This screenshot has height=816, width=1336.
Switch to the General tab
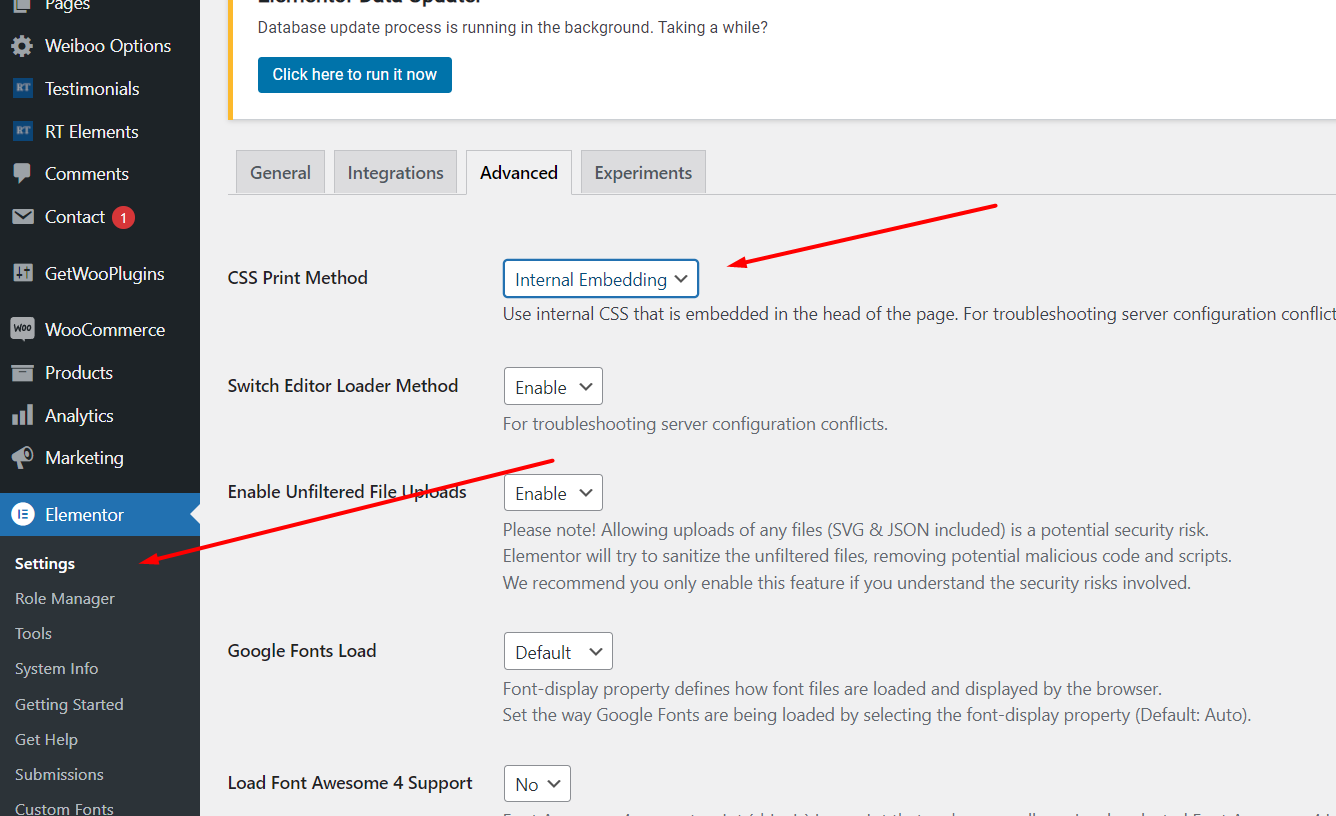[280, 172]
